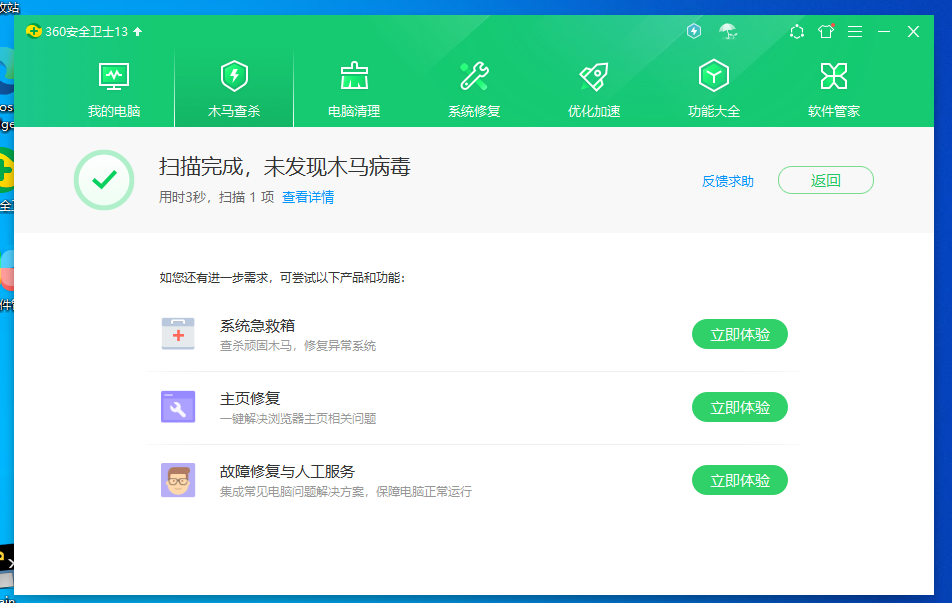Click the lightning hexagon icon in title bar
The image size is (952, 603).
pos(694,31)
